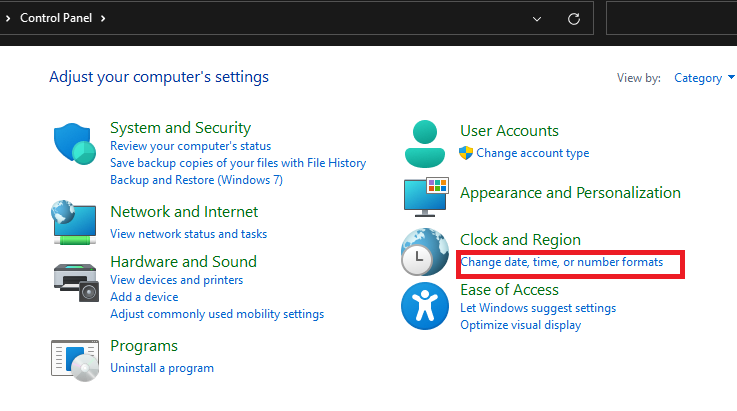Open View network status and tasks
Viewport: 737px width, 411px height.
[188, 234]
